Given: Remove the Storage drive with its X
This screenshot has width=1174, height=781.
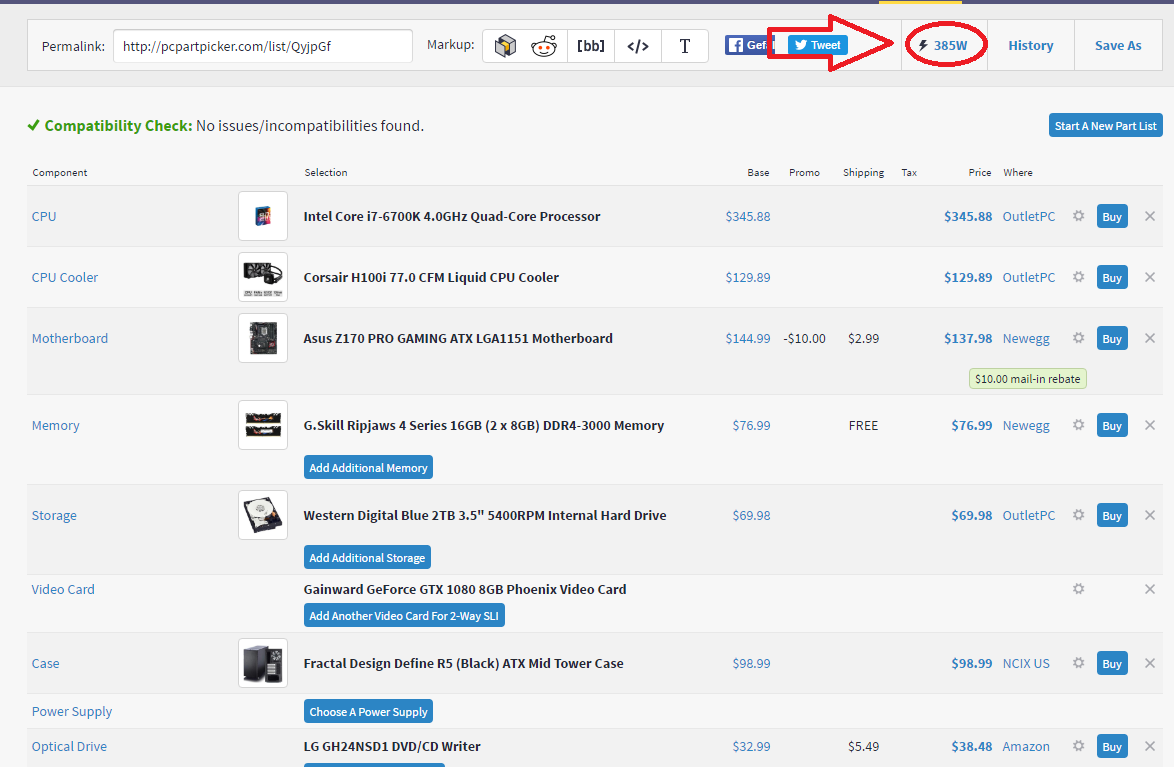Looking at the screenshot, I should point(1150,514).
